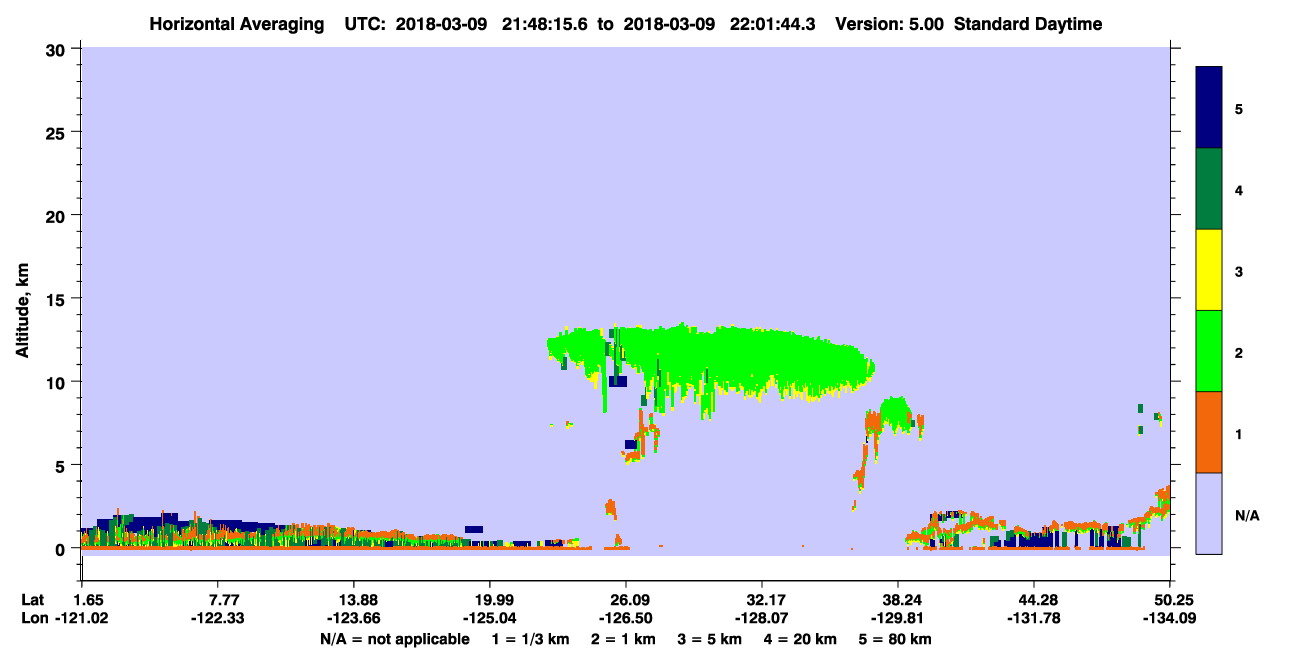Click the small green cloud near 8 km altitude
Viewport: 1300px width, 667px height.
(x=893, y=412)
